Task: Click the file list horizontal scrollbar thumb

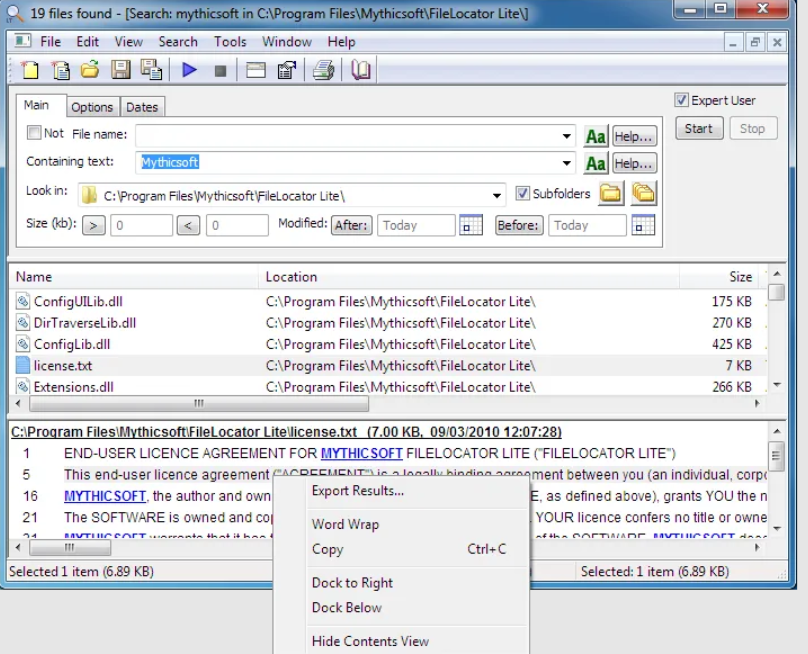Action: click(199, 404)
